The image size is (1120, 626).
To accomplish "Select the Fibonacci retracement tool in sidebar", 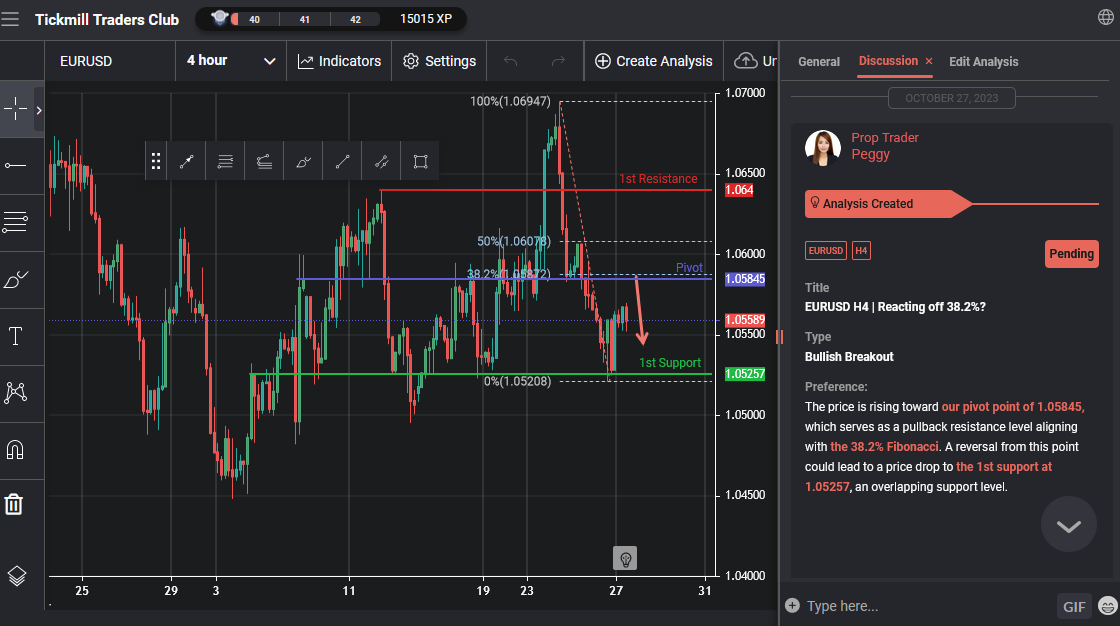I will coord(15,222).
